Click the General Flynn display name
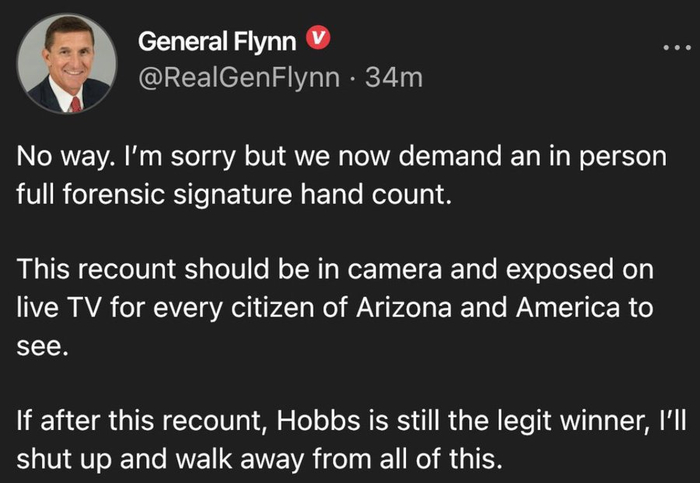Viewport: 700px width, 483px height. pyautogui.click(x=216, y=41)
